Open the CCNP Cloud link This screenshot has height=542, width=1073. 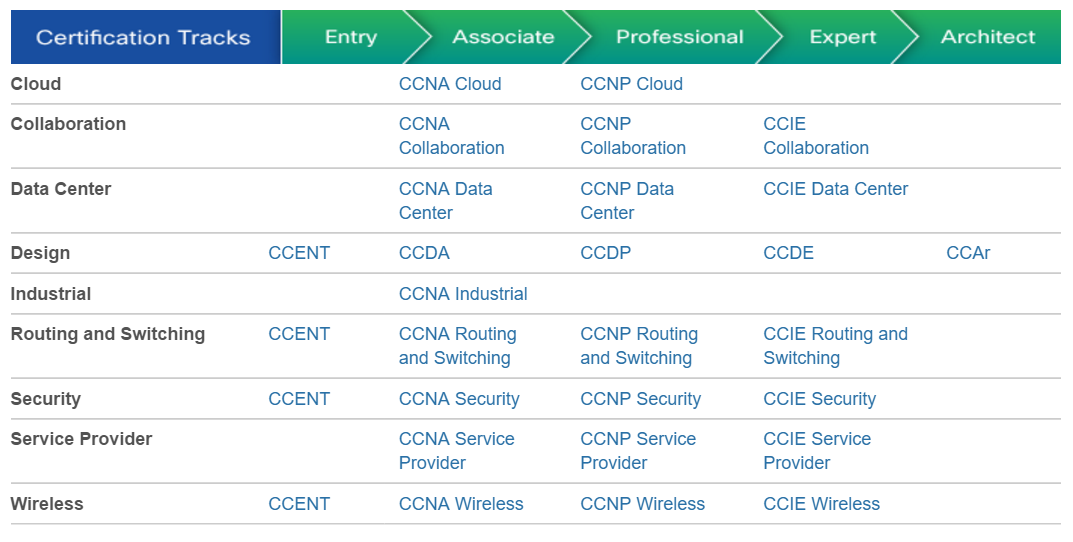pyautogui.click(x=632, y=83)
